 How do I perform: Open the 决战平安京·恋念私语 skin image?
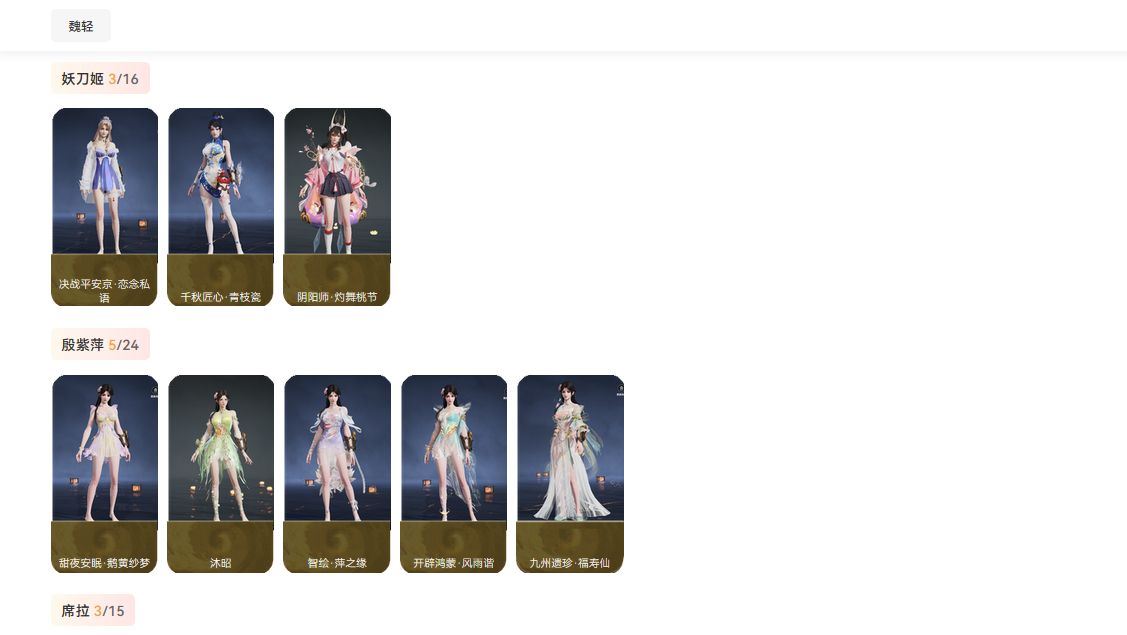(x=105, y=181)
